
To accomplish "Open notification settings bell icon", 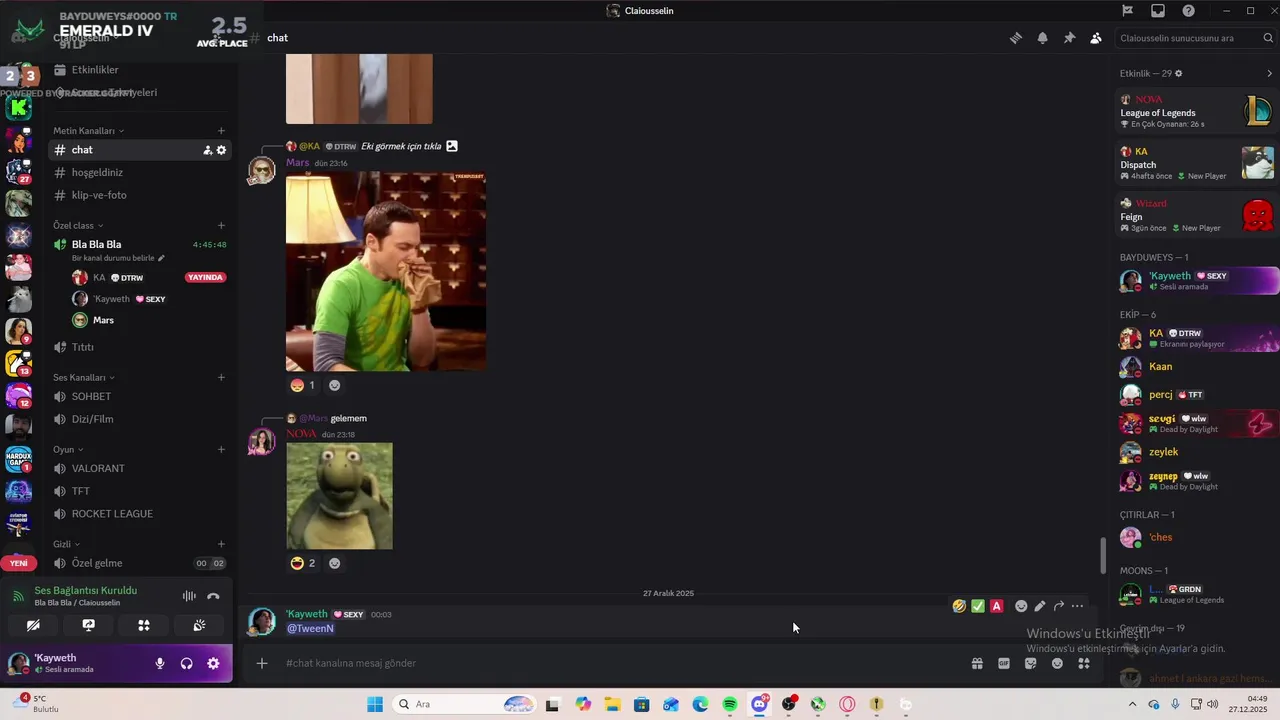I will click(x=1043, y=38).
